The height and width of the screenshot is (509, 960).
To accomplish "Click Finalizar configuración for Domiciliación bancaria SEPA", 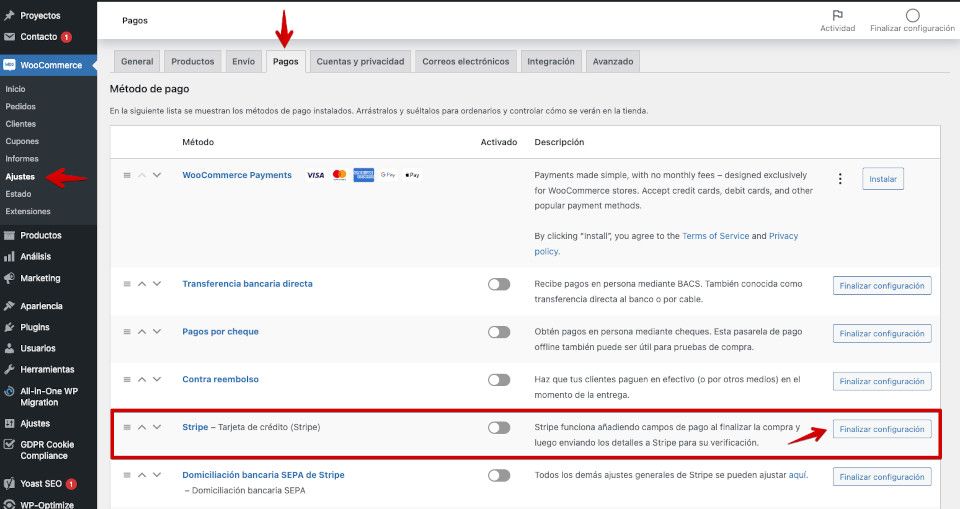I will 882,477.
